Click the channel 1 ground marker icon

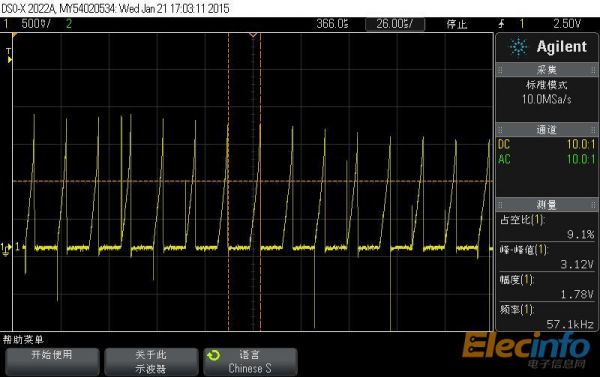(x=6, y=248)
